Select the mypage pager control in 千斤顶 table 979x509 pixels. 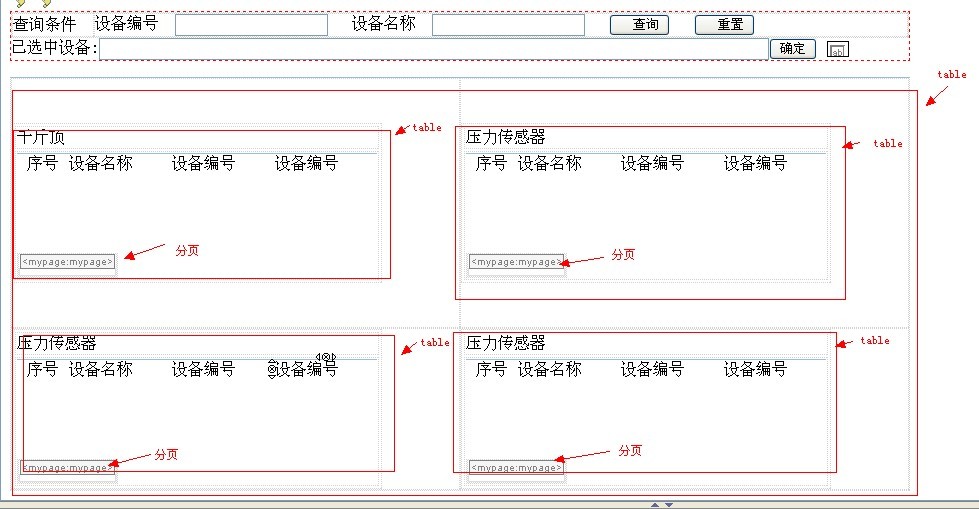pos(67,262)
